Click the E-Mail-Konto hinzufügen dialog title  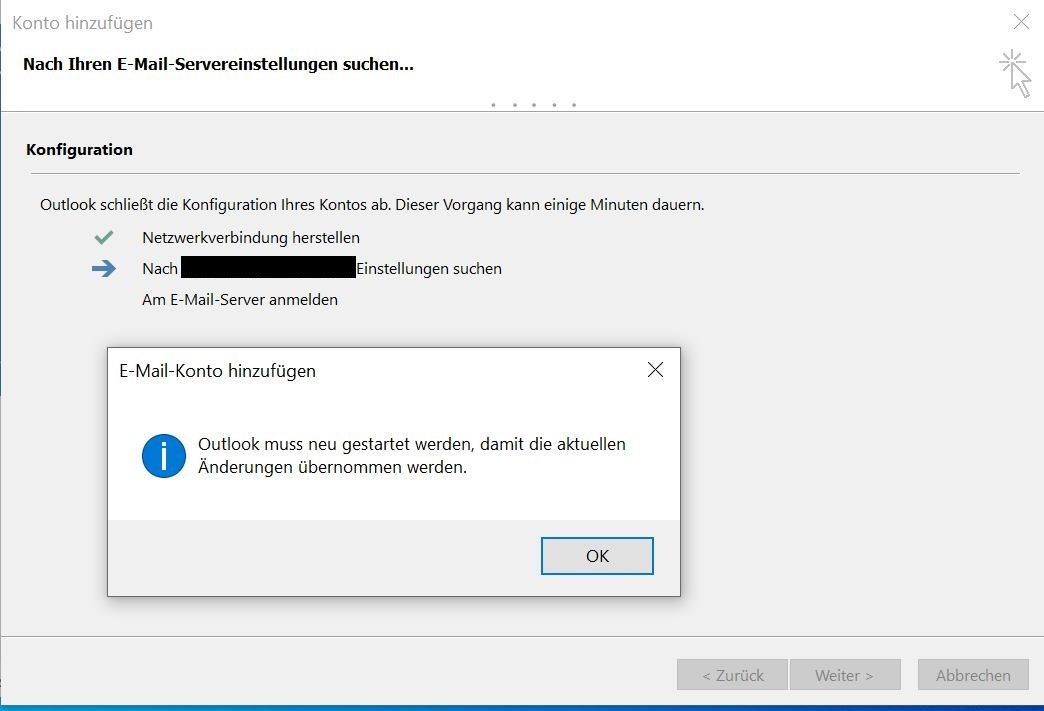coord(217,371)
